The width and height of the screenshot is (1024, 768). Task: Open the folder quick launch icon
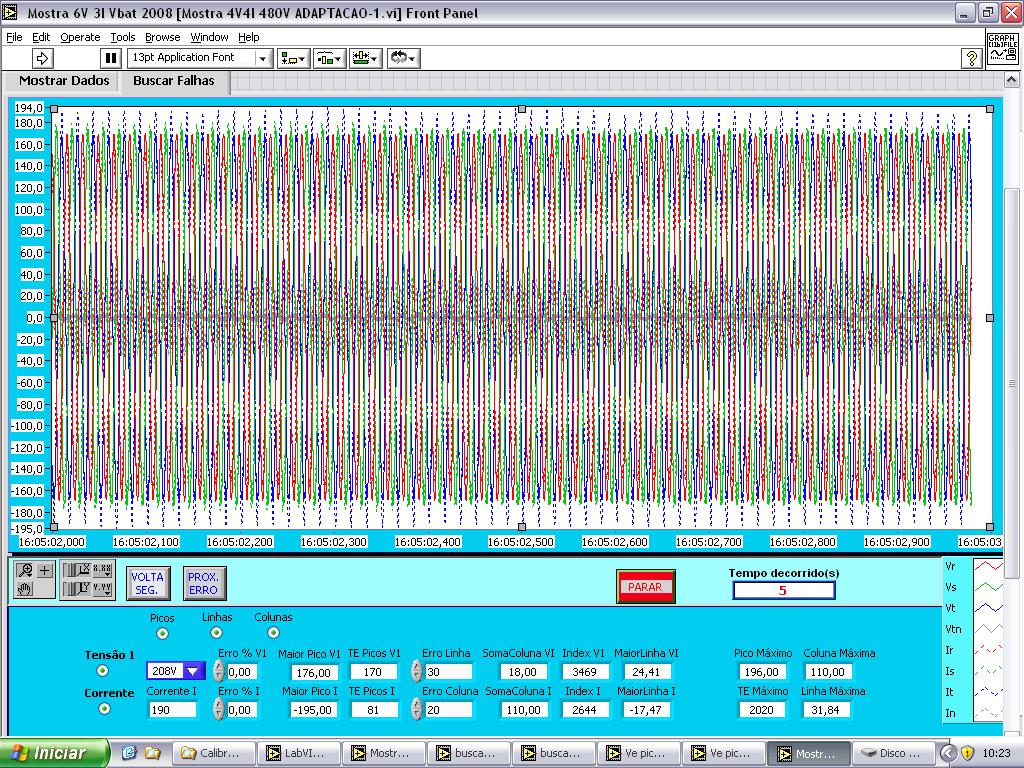(153, 753)
